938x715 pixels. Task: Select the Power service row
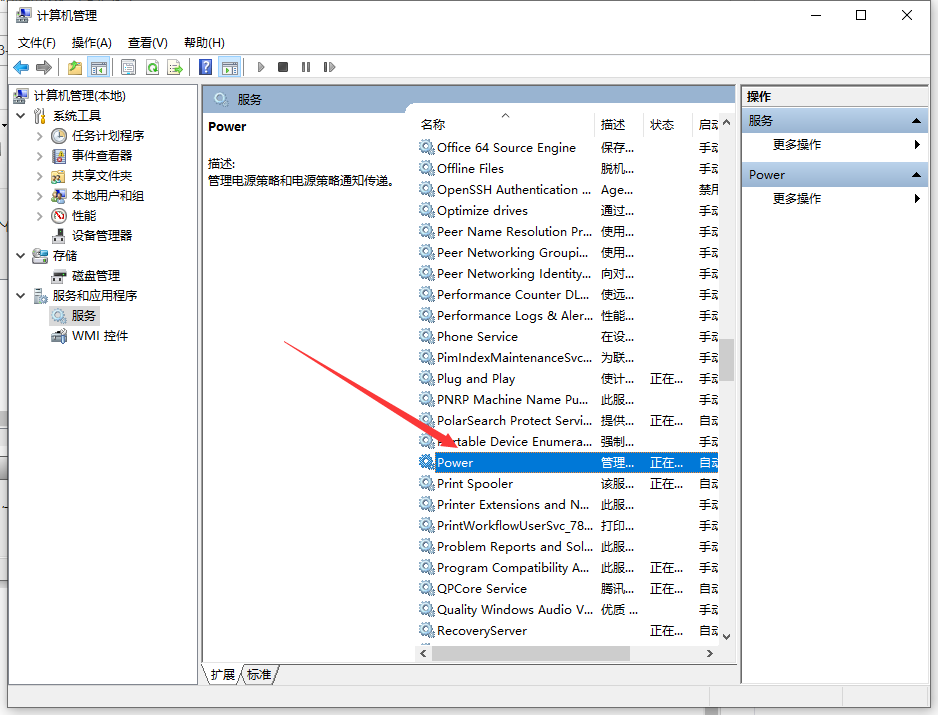[567, 463]
